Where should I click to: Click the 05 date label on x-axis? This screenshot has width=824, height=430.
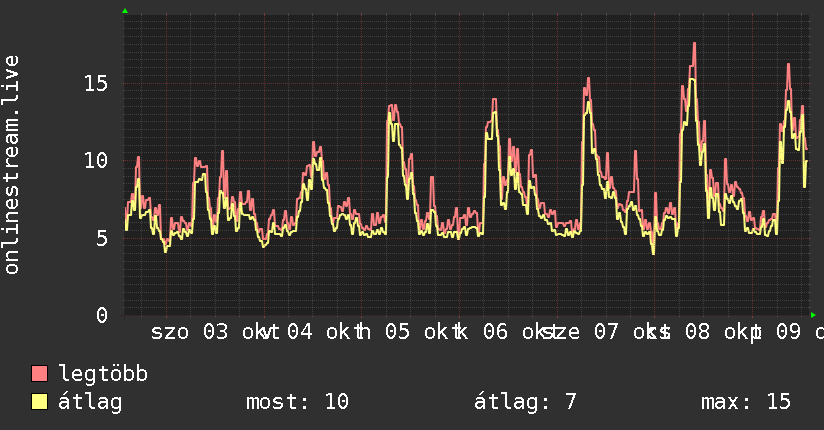click(x=397, y=332)
